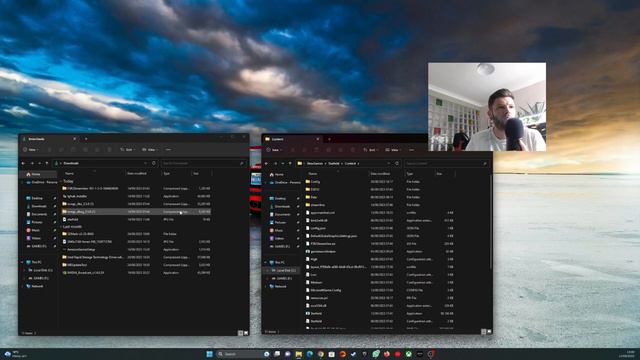Viewport: 640px width, 360px height.
Task: Go back in the Content window
Action: tap(267, 163)
